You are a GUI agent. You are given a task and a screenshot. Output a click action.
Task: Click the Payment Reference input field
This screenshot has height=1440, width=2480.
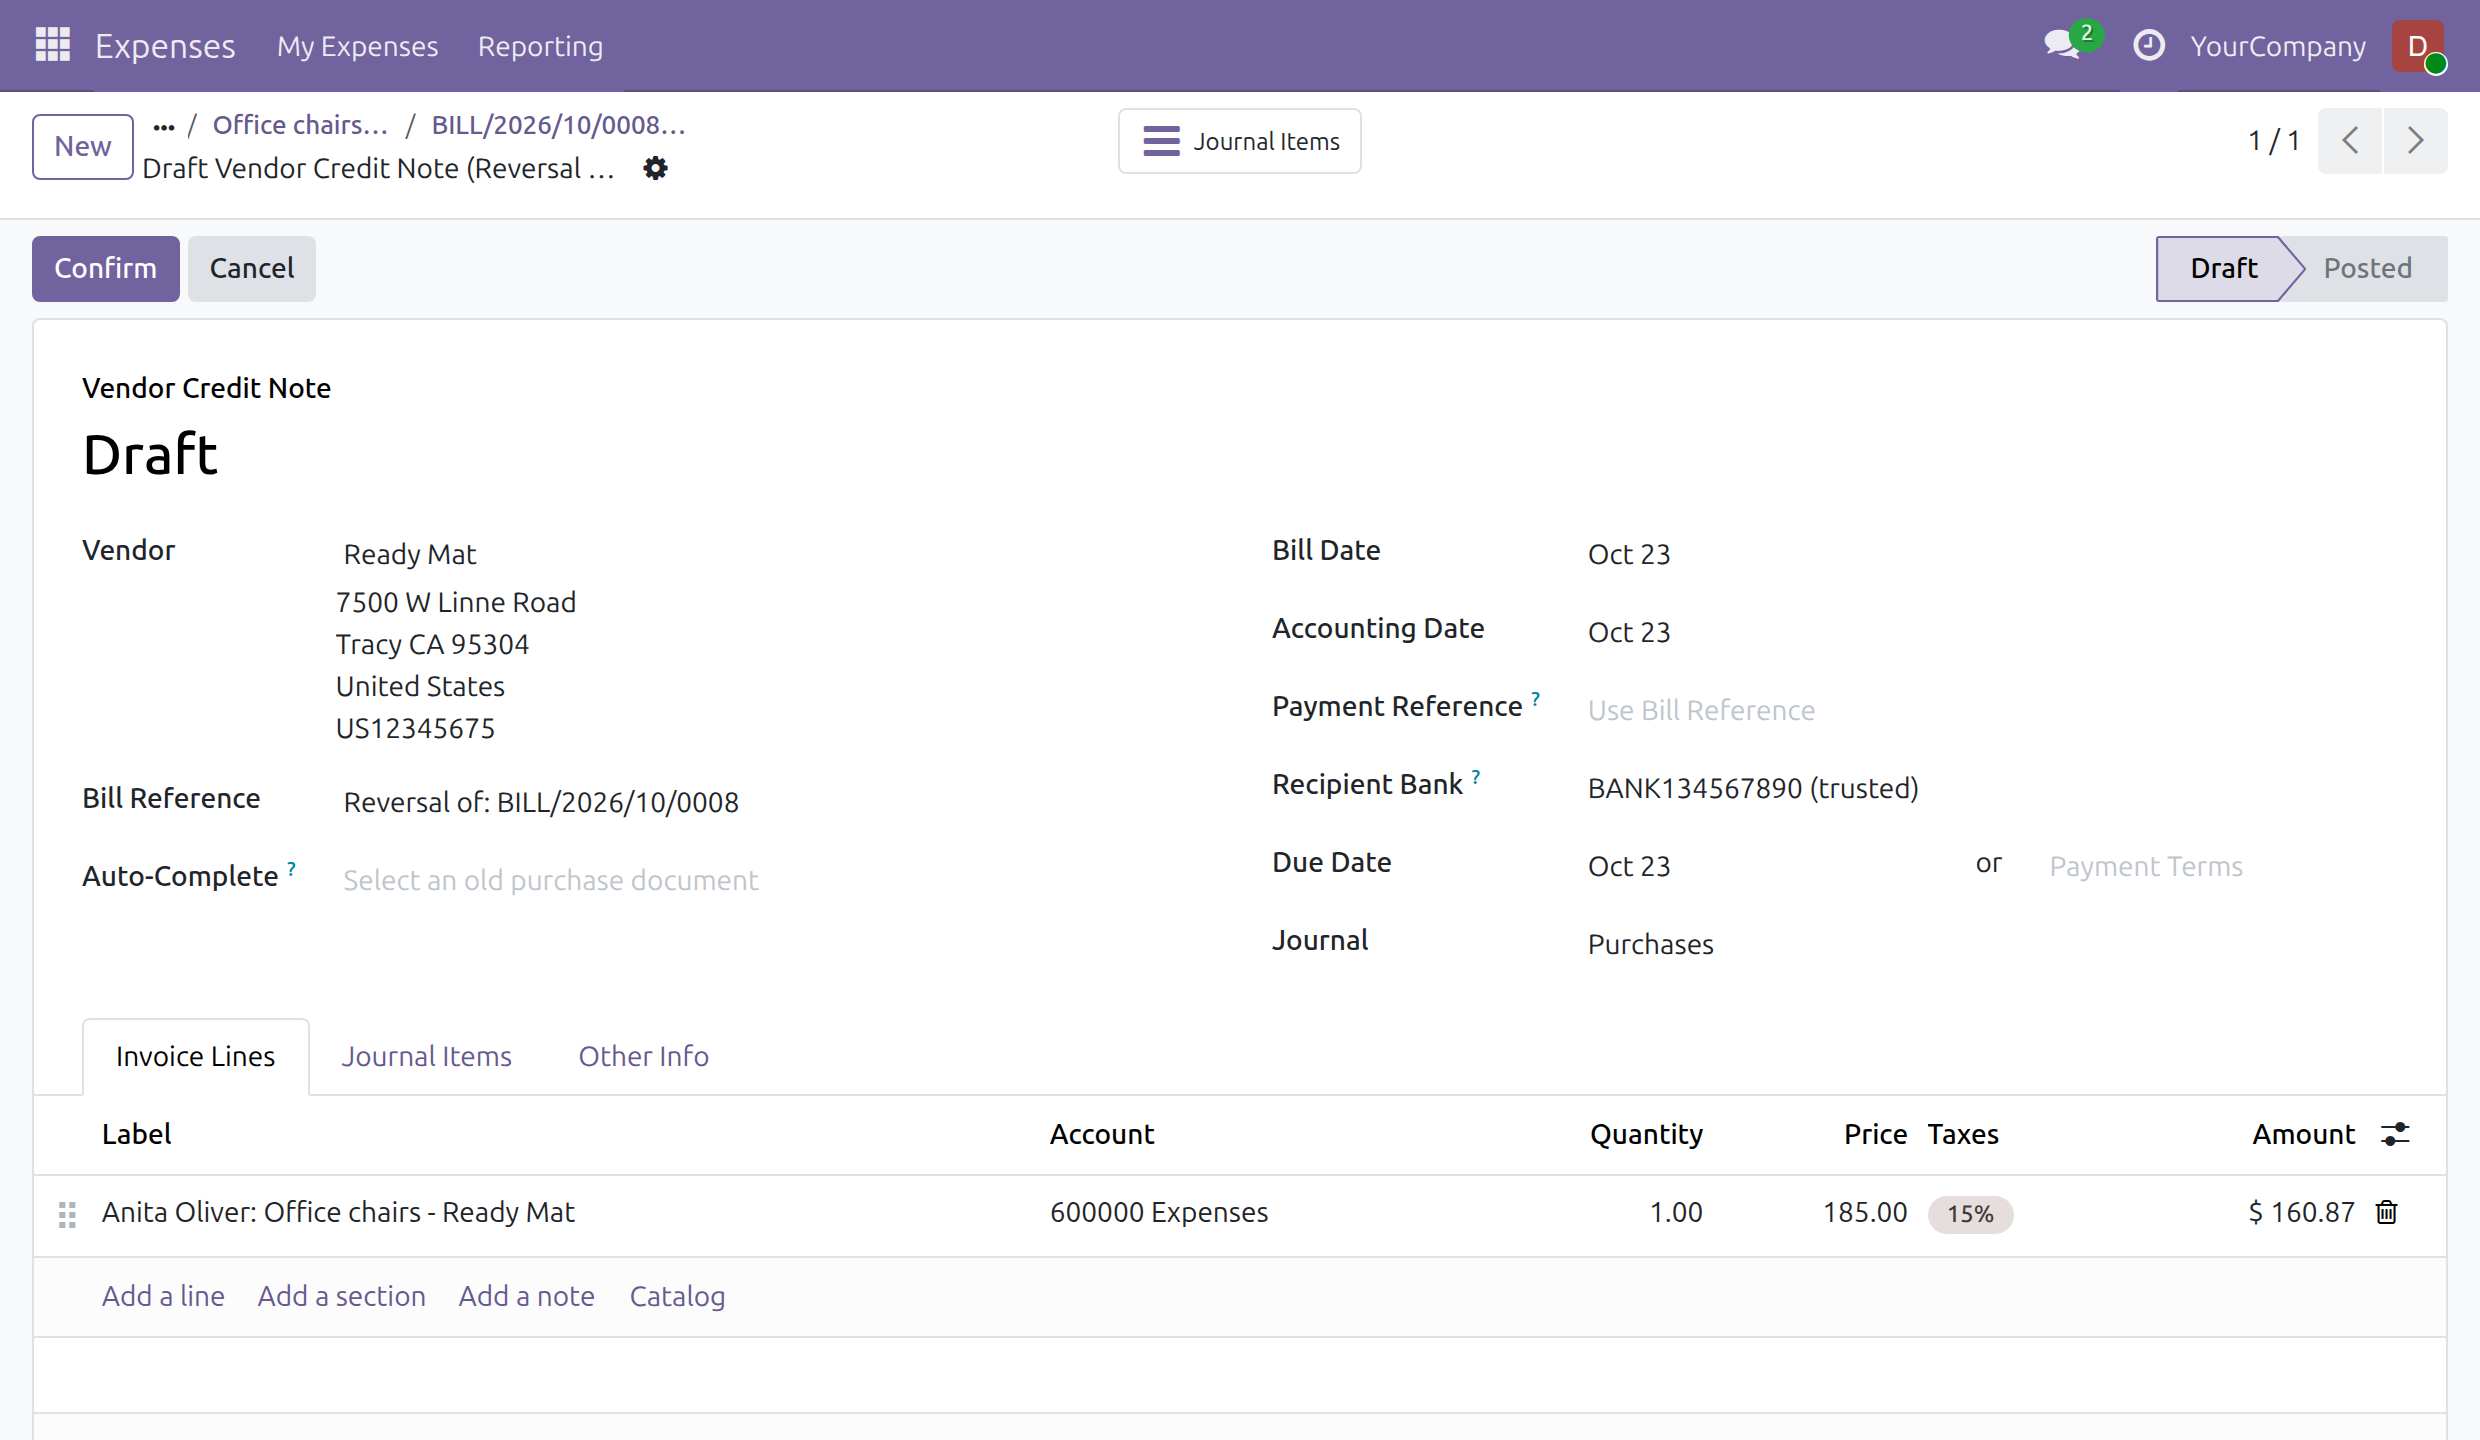pyautogui.click(x=1992, y=710)
